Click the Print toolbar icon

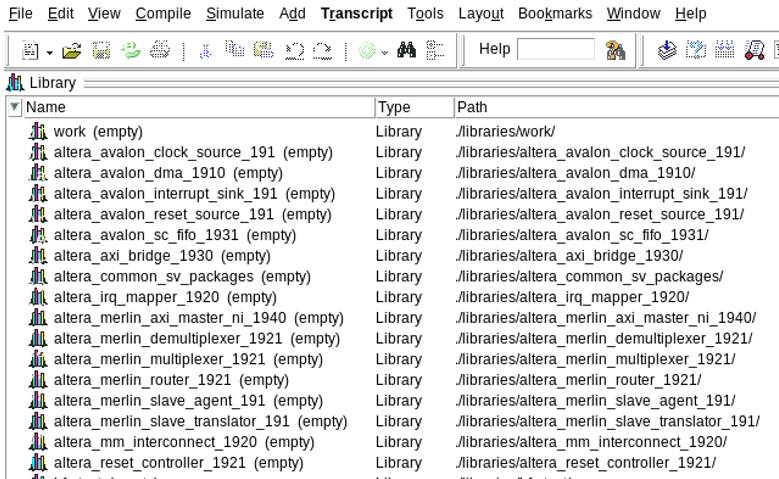click(160, 50)
